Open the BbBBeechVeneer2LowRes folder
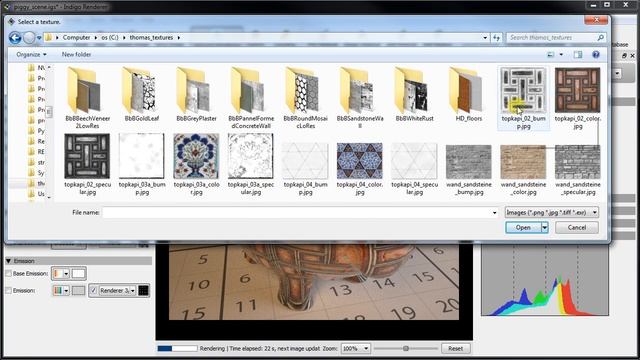Image resolution: width=640 pixels, height=360 pixels. (87, 98)
